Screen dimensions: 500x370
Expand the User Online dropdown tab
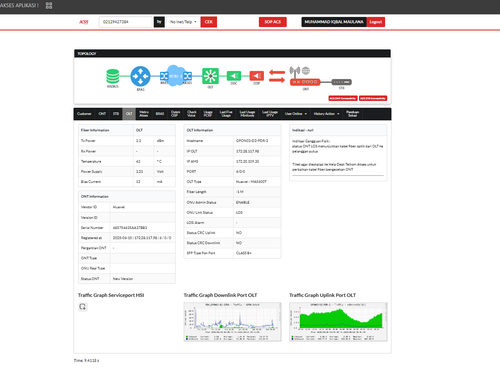pyautogui.click(x=296, y=114)
